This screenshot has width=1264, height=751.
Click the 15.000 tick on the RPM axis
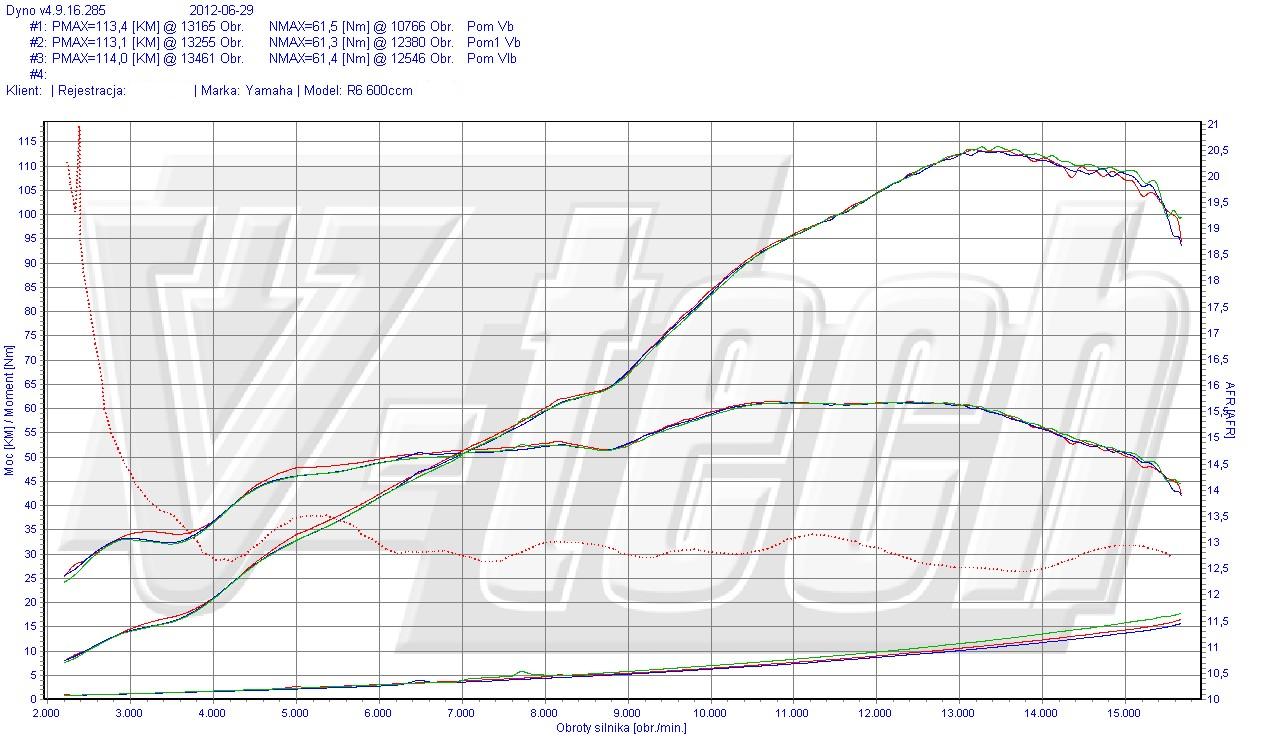(1124, 713)
